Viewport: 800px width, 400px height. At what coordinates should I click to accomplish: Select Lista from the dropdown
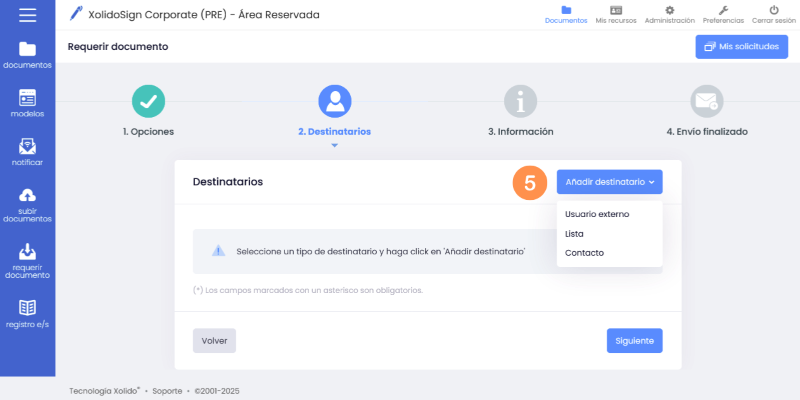574,234
